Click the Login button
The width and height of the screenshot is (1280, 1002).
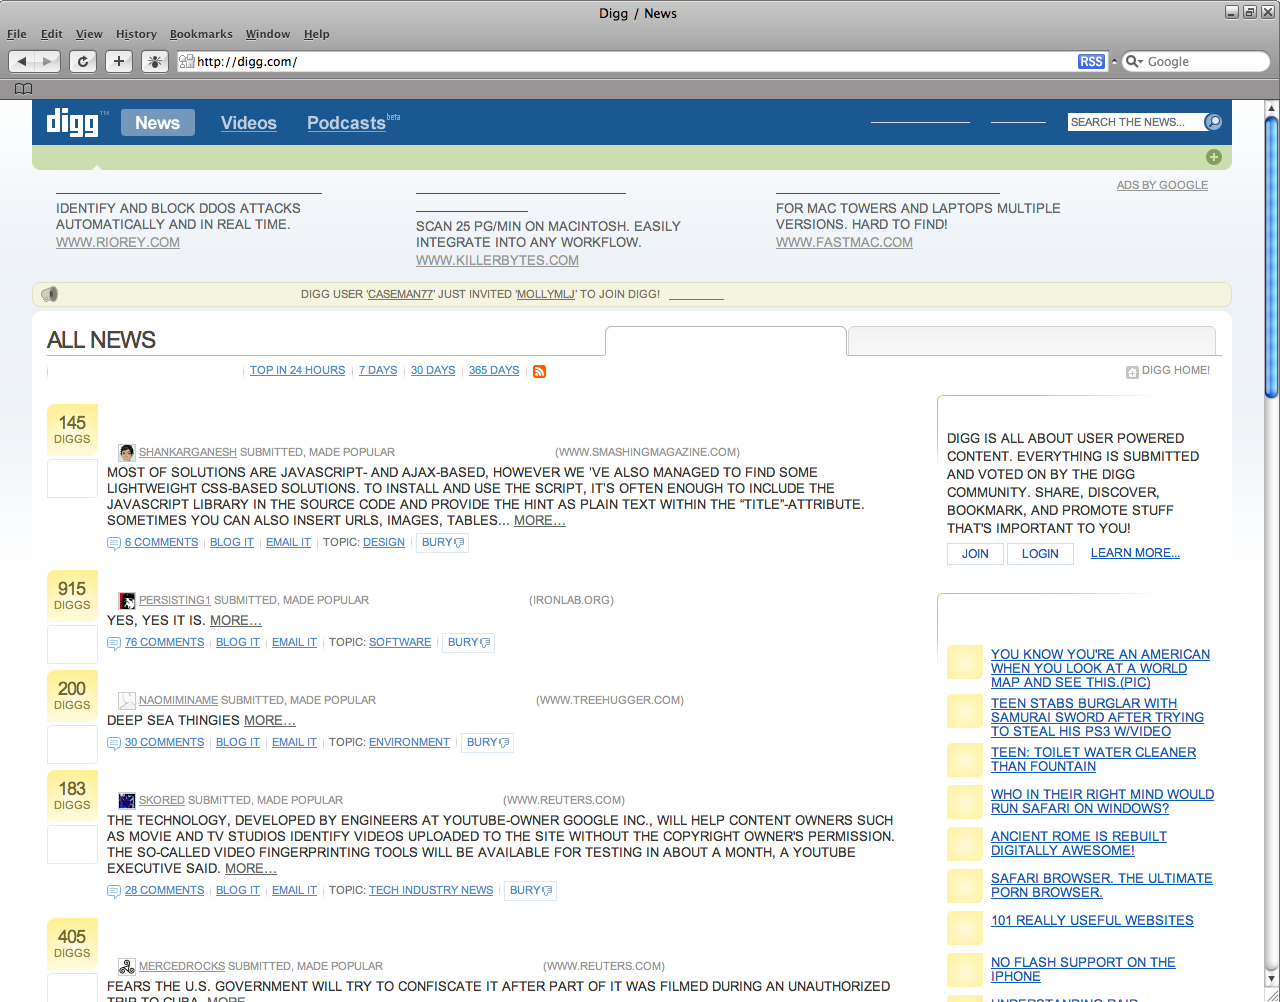[1040, 554]
